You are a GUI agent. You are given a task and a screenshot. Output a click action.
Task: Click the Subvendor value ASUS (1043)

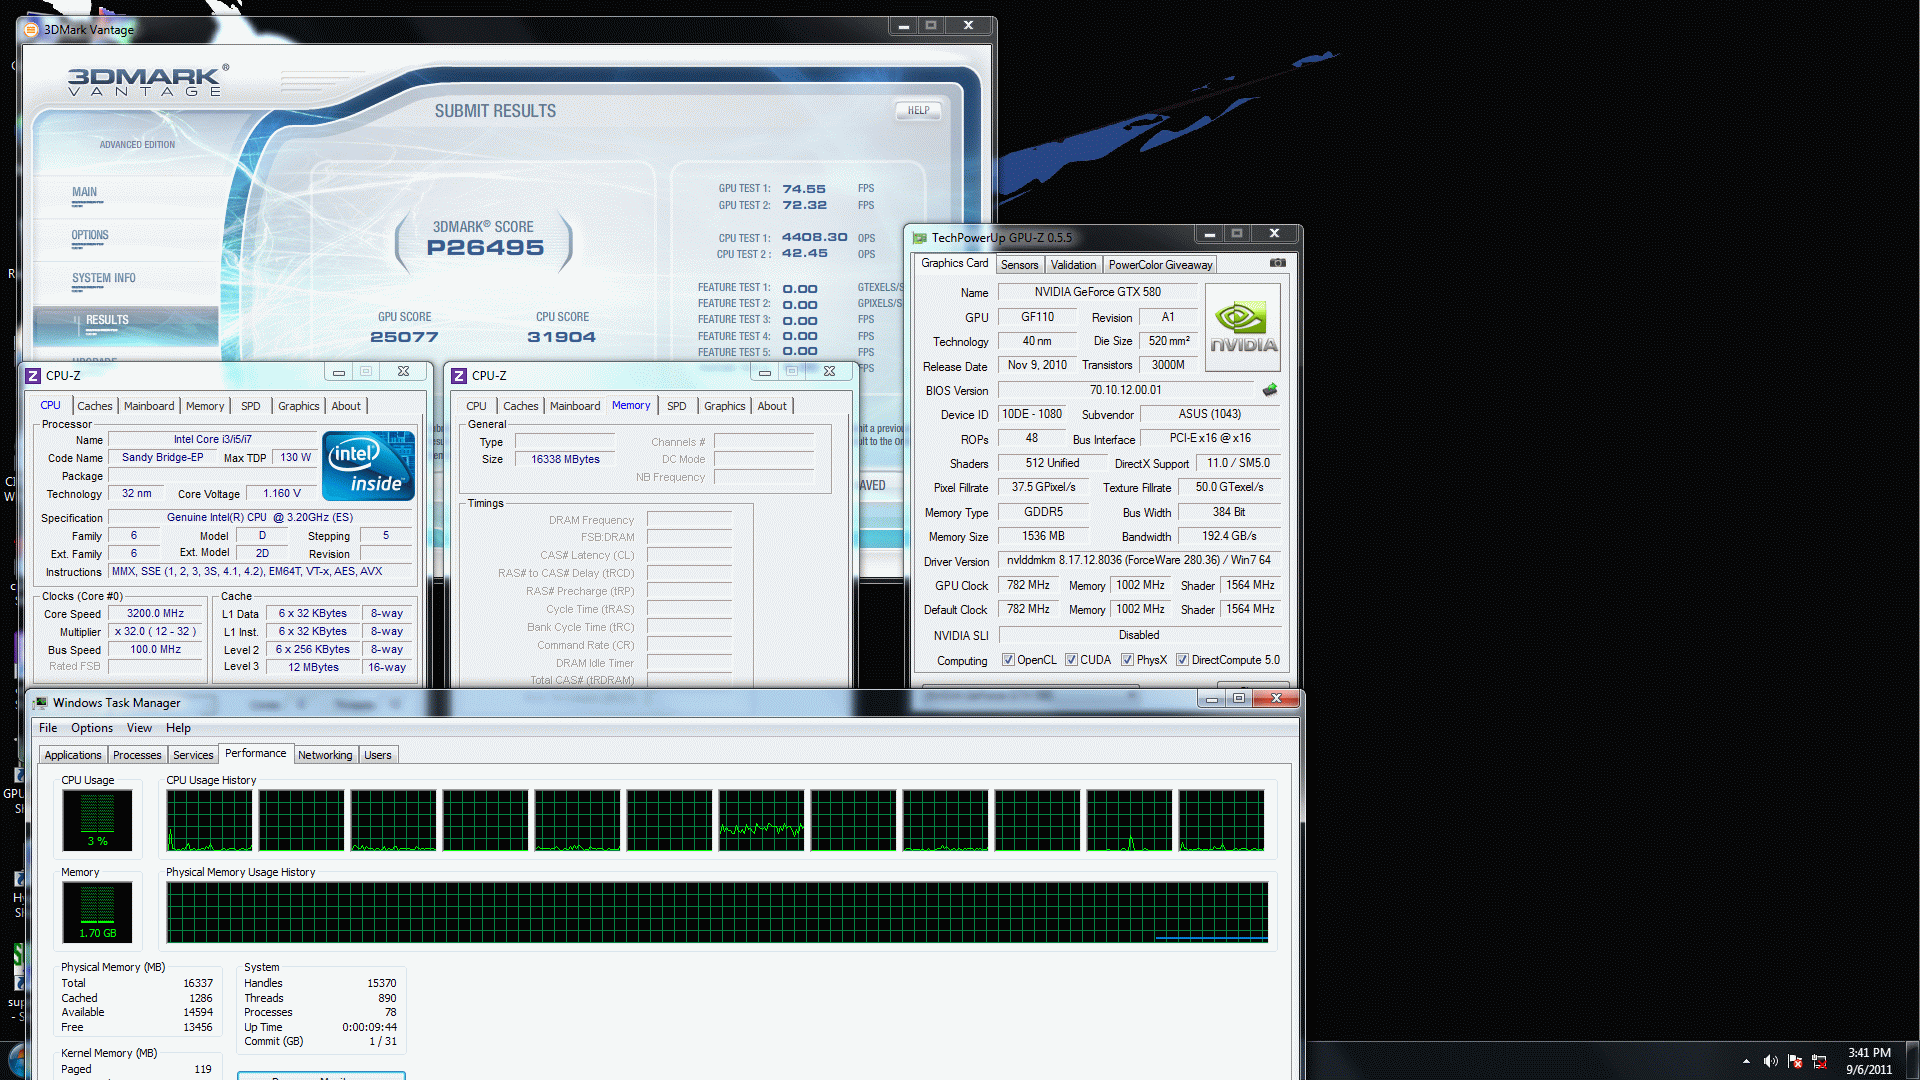[1209, 414]
